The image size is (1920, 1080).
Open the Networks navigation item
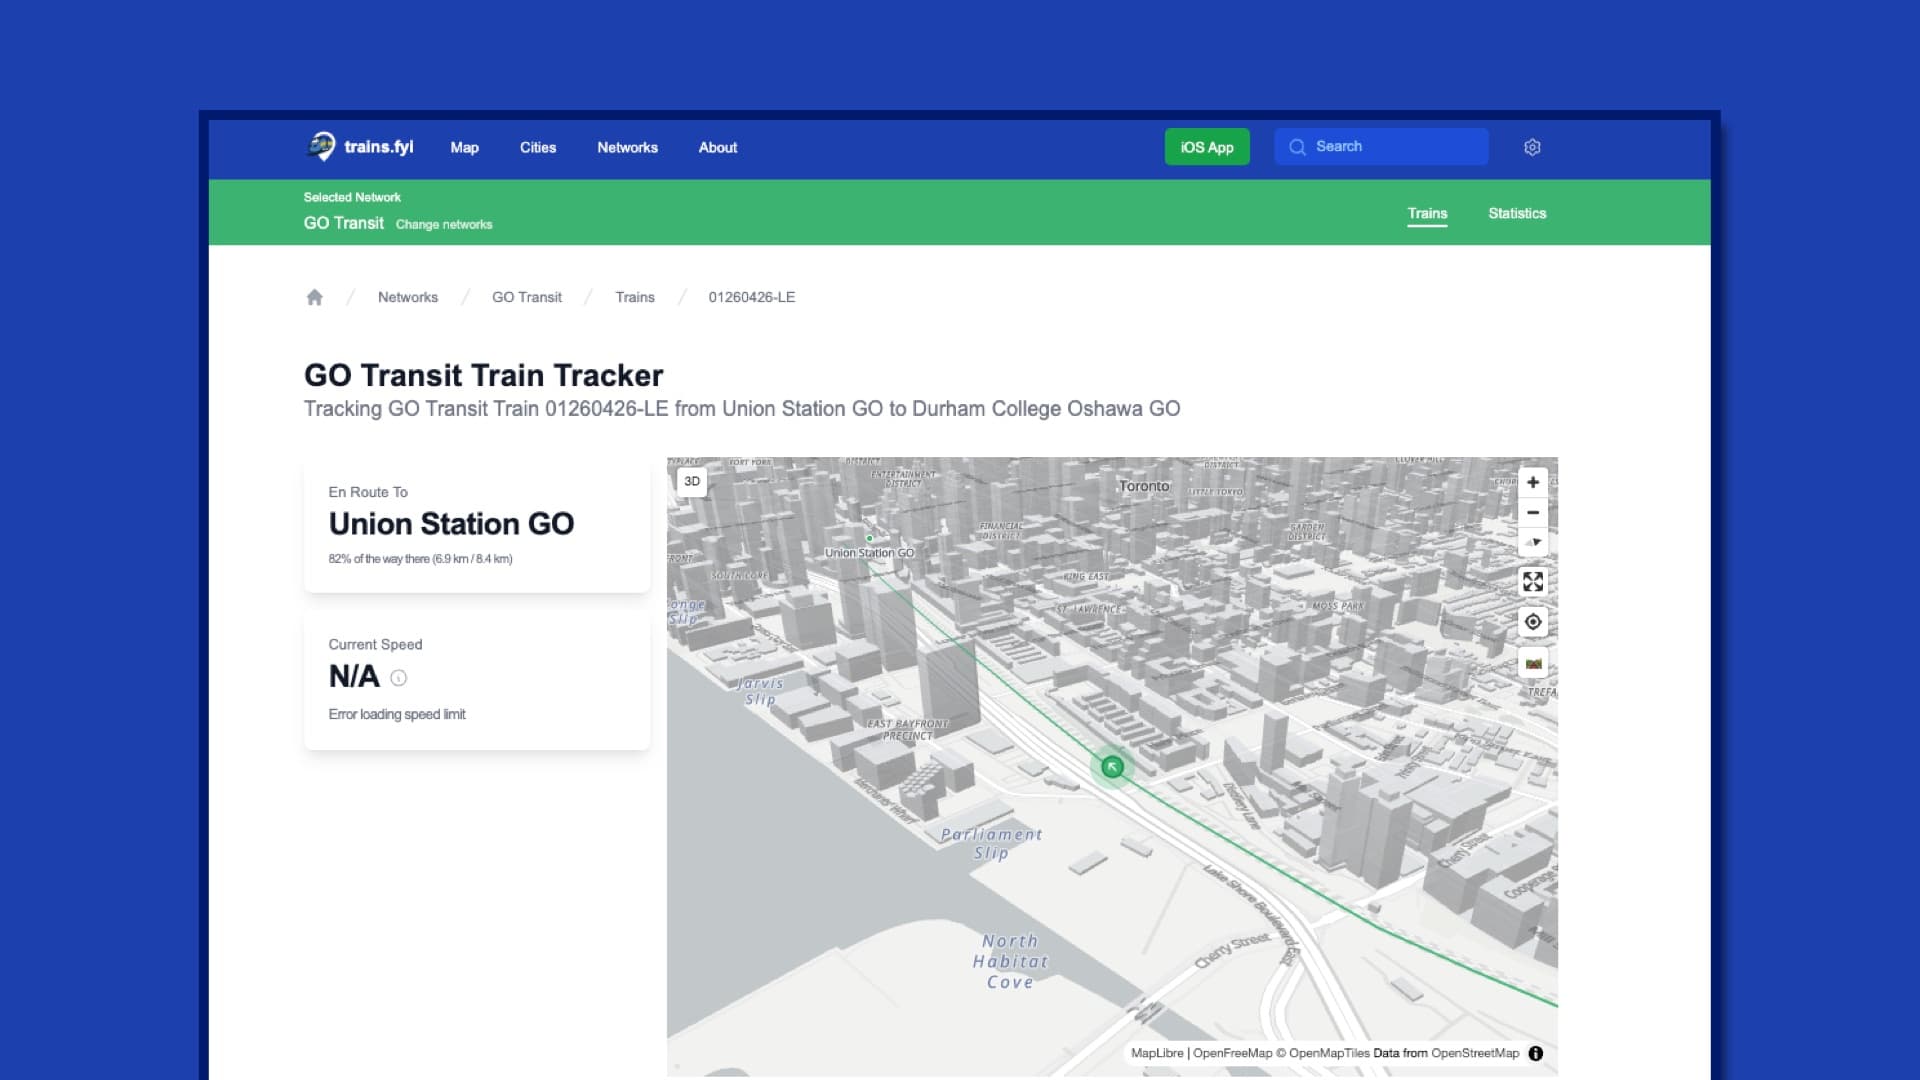click(x=627, y=147)
